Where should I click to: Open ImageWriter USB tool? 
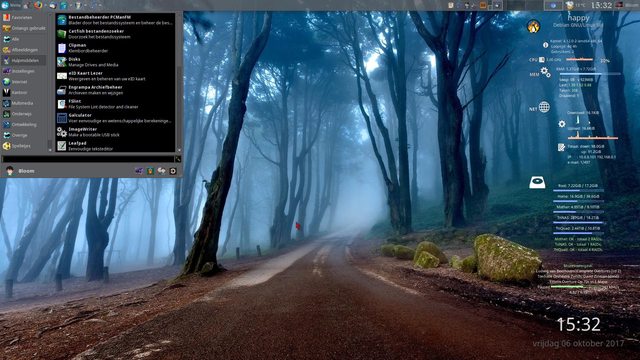(x=116, y=132)
